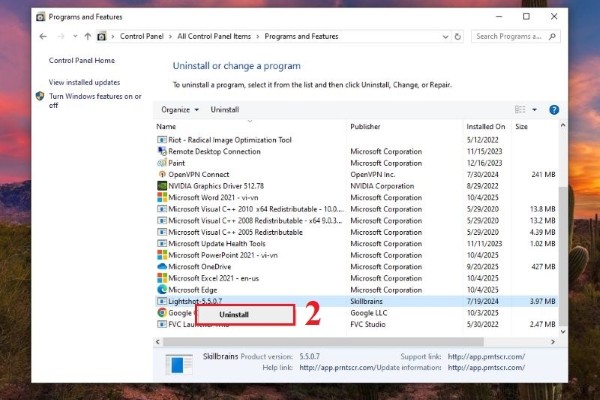Select NVIDIA Graphics Driver 512.78
600x400 pixels.
216,186
